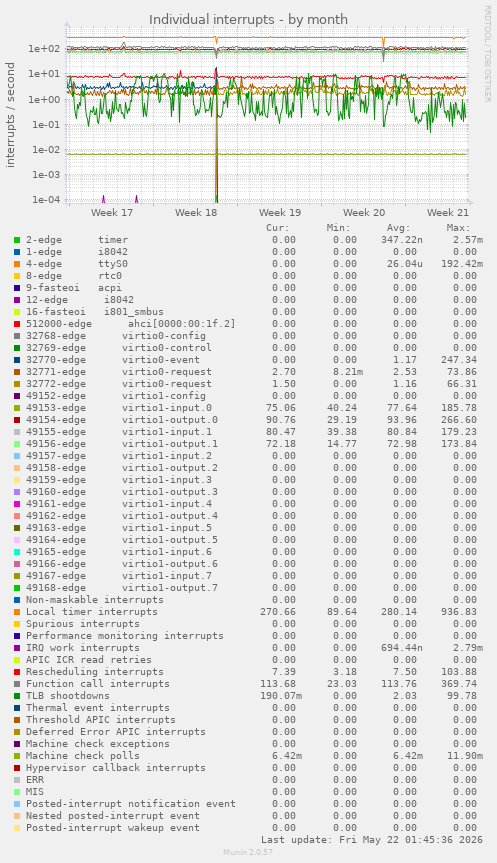Click the graph title Individual interrupts
This screenshot has height=863, width=497.
248,20
